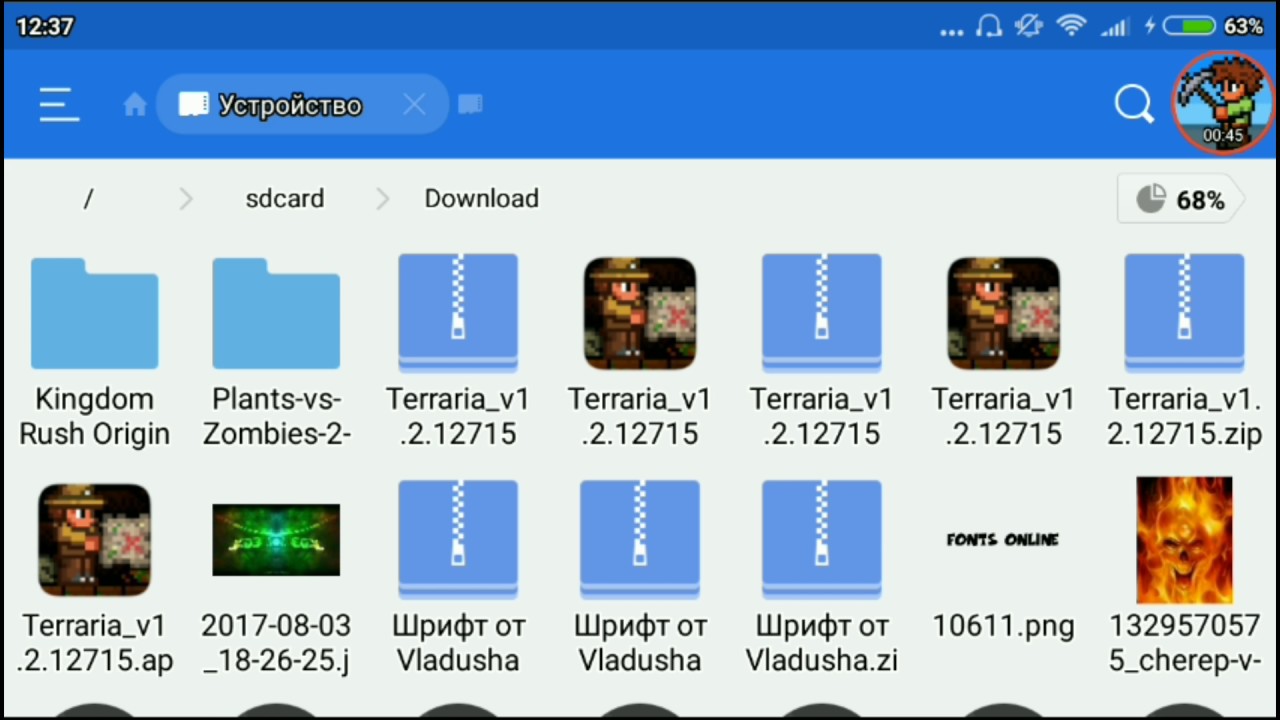Open the 68% storage analyzer
This screenshot has height=720, width=1280.
click(1181, 200)
